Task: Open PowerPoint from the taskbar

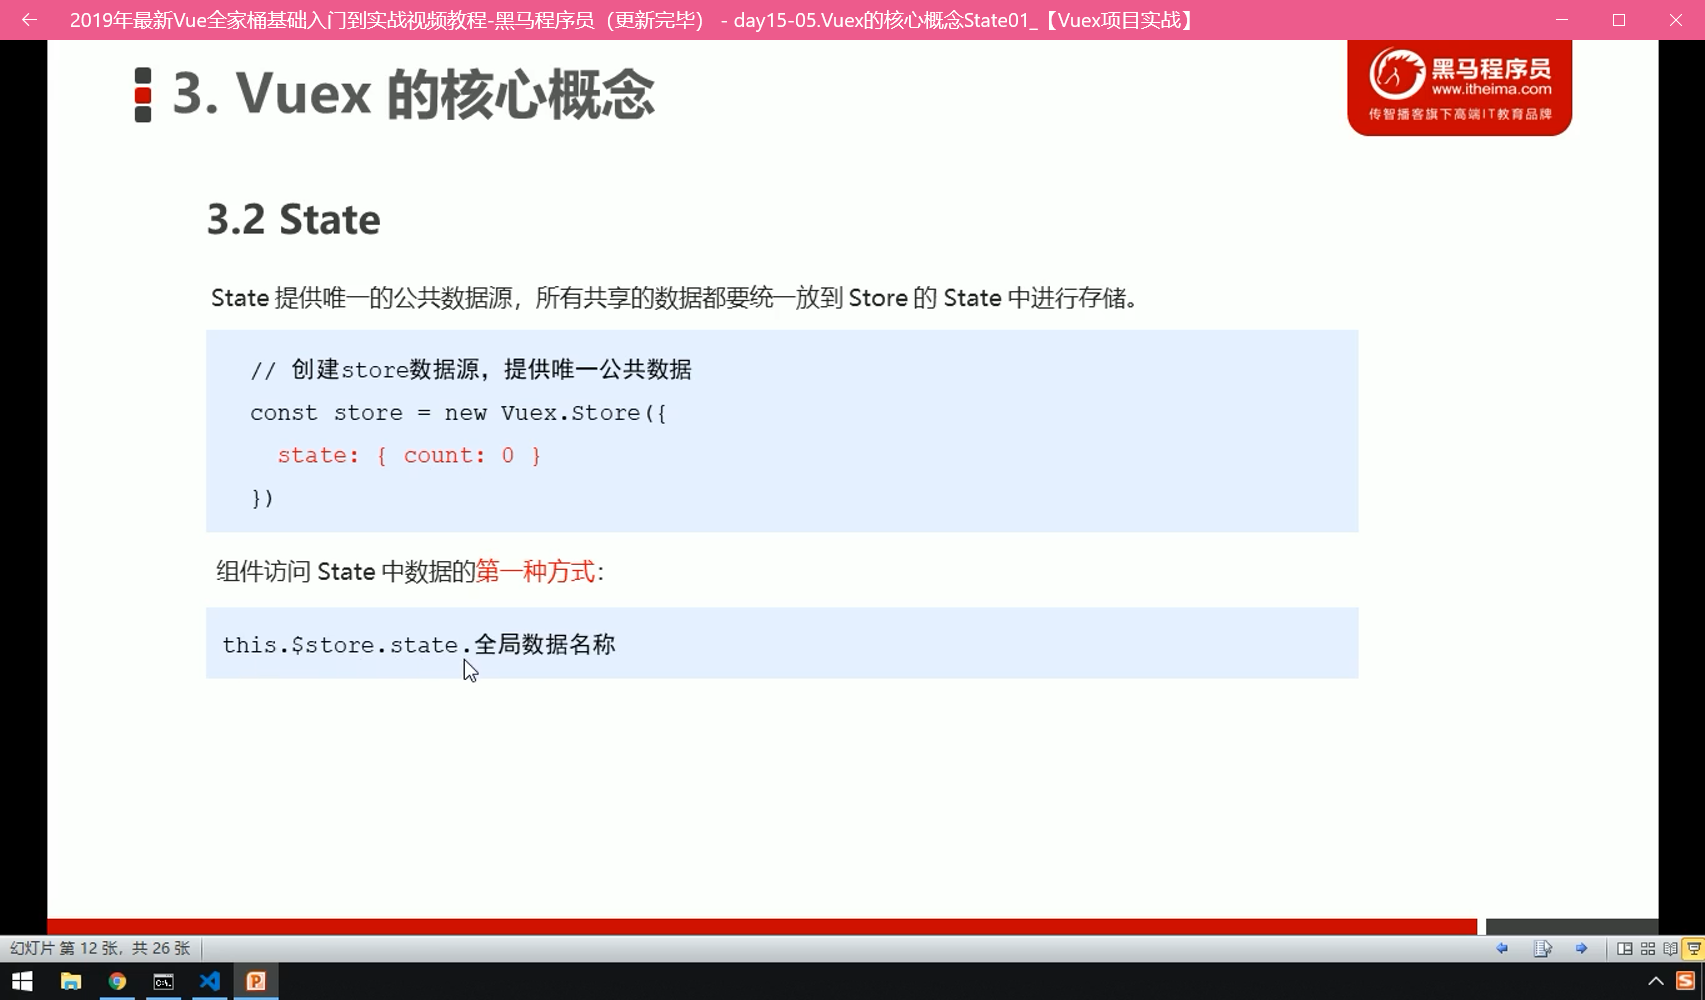Action: pos(256,981)
